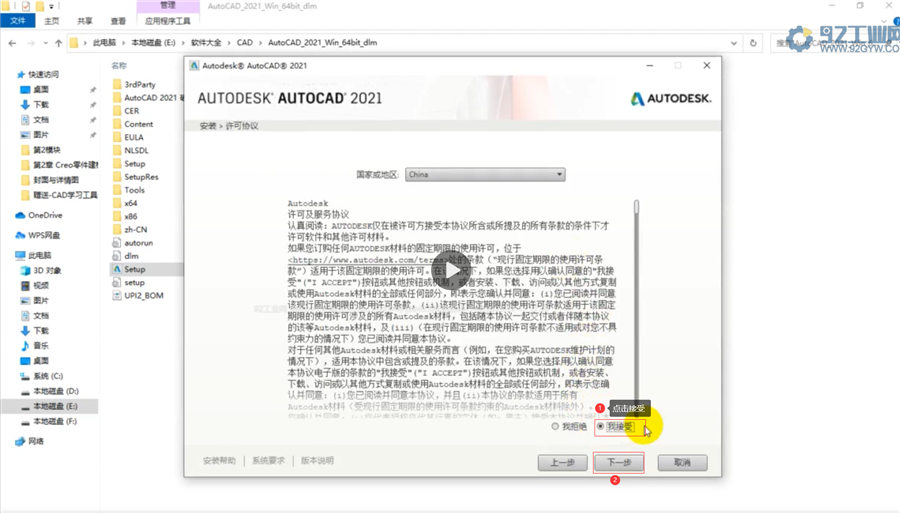Select the Content folder icon
The width and height of the screenshot is (900, 513).
(117, 124)
